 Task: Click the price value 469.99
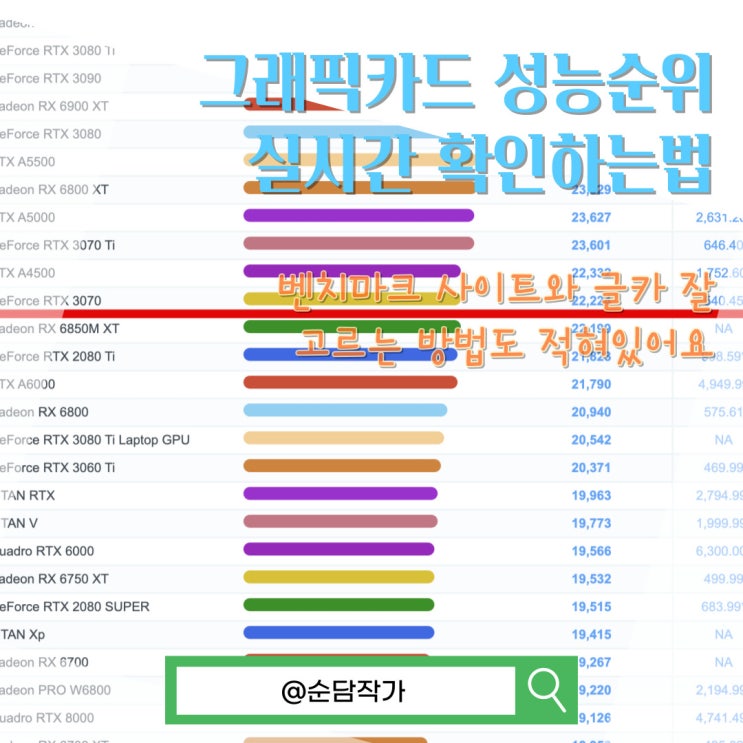(x=723, y=468)
